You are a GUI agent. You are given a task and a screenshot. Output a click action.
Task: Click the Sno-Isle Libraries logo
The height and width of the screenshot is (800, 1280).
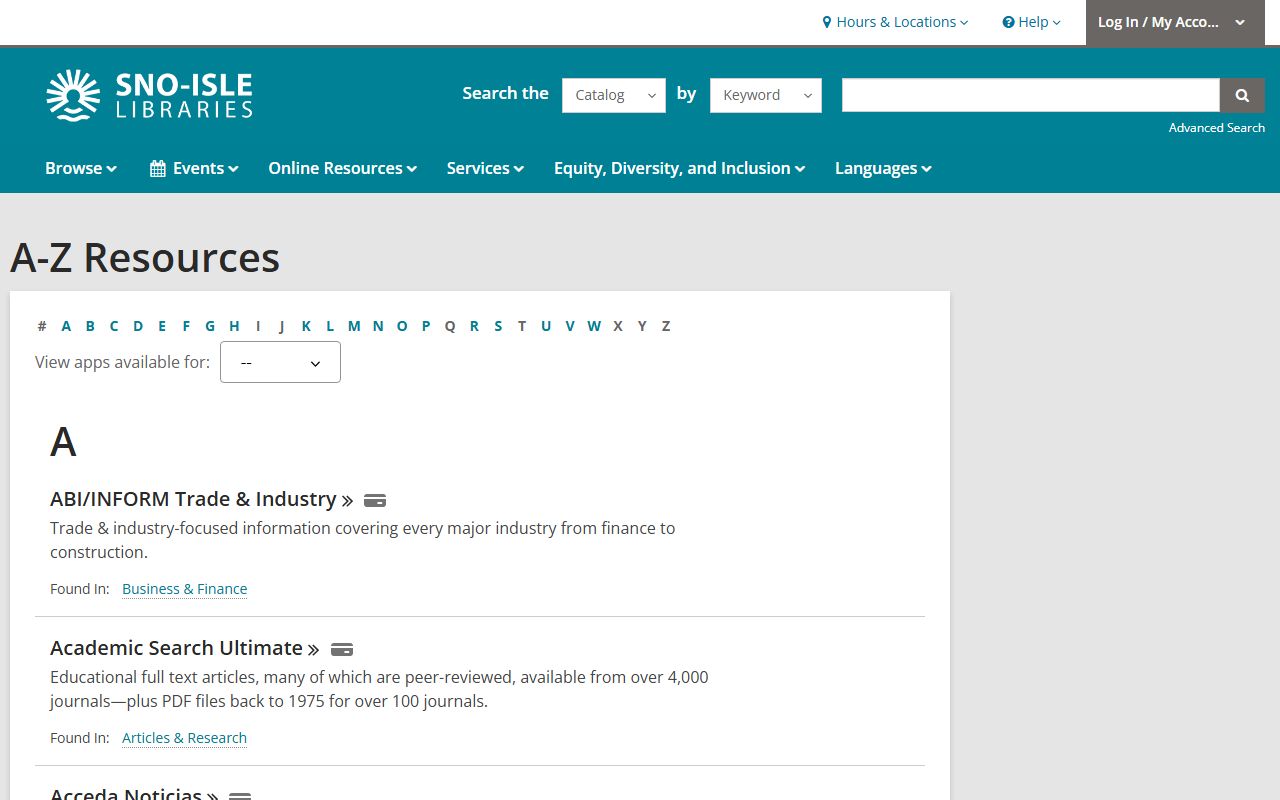coord(149,95)
